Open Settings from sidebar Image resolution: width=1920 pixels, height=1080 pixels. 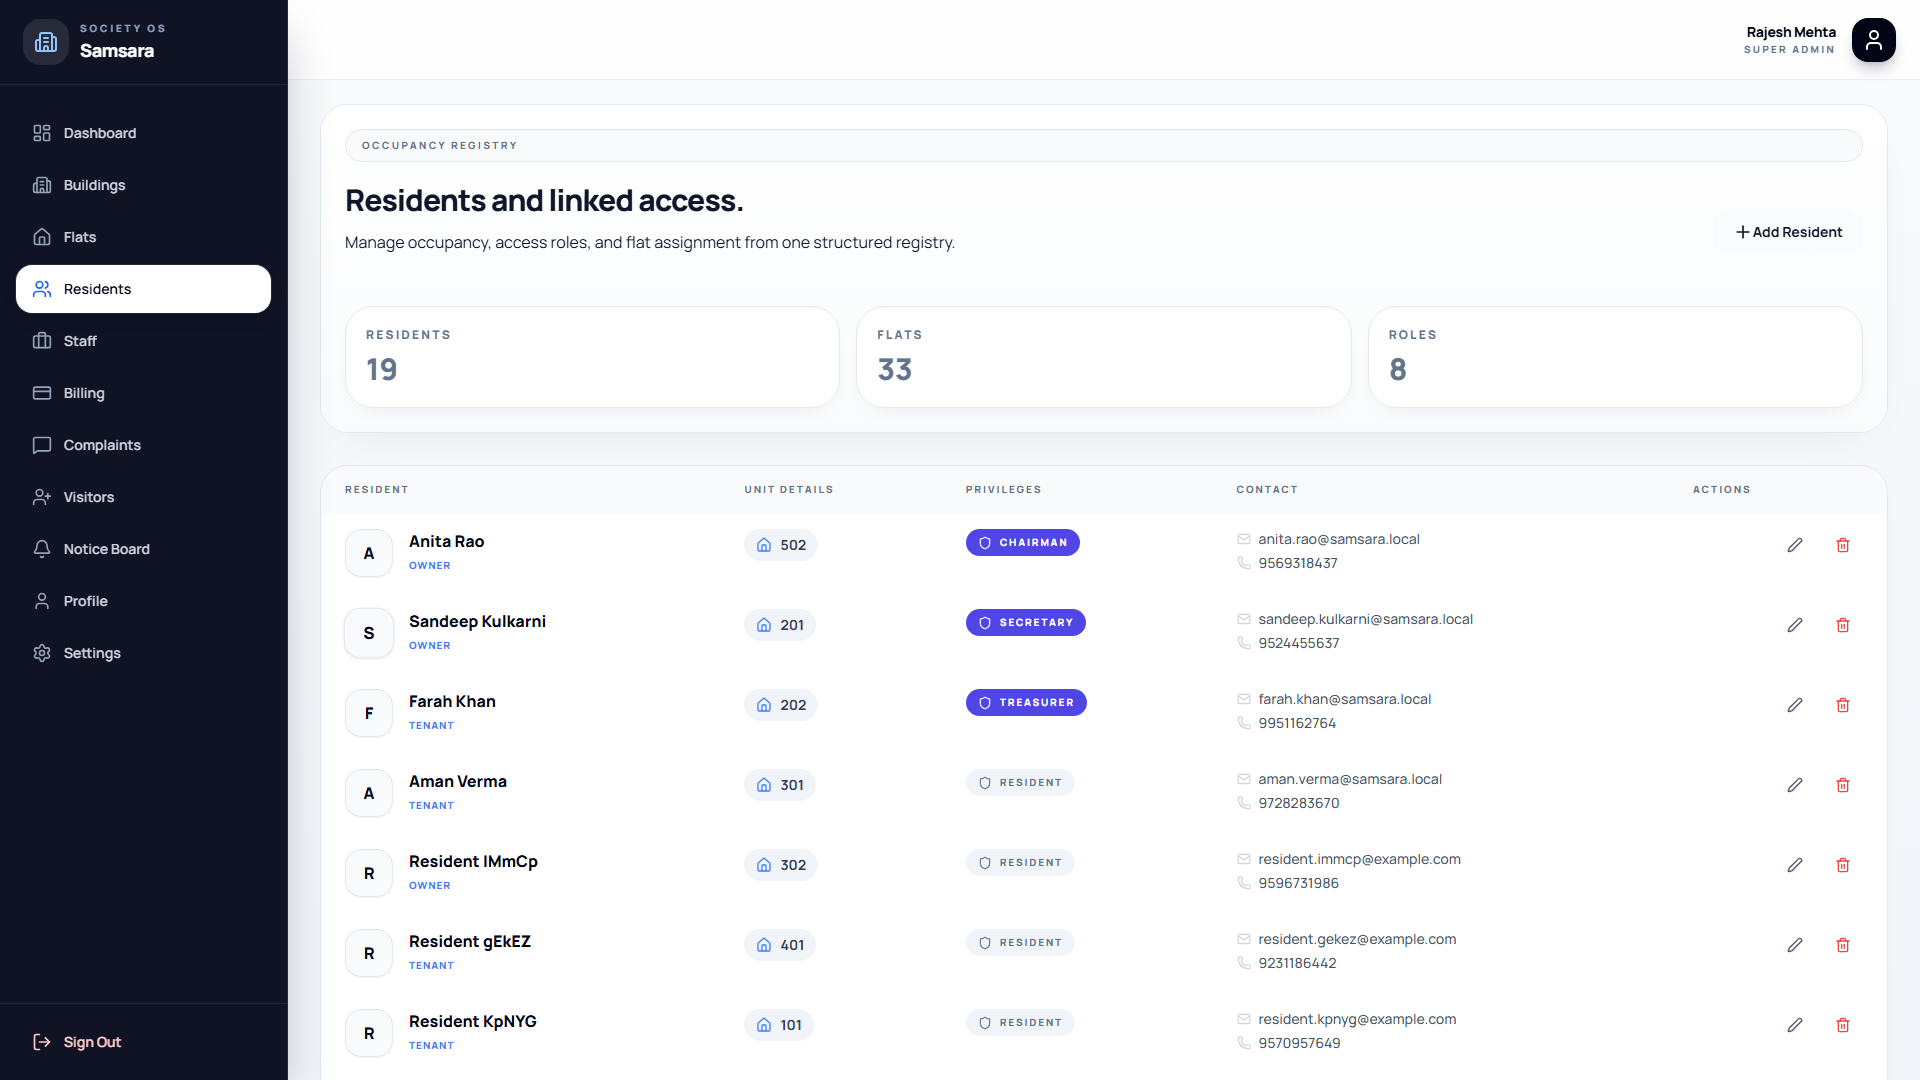coord(92,653)
